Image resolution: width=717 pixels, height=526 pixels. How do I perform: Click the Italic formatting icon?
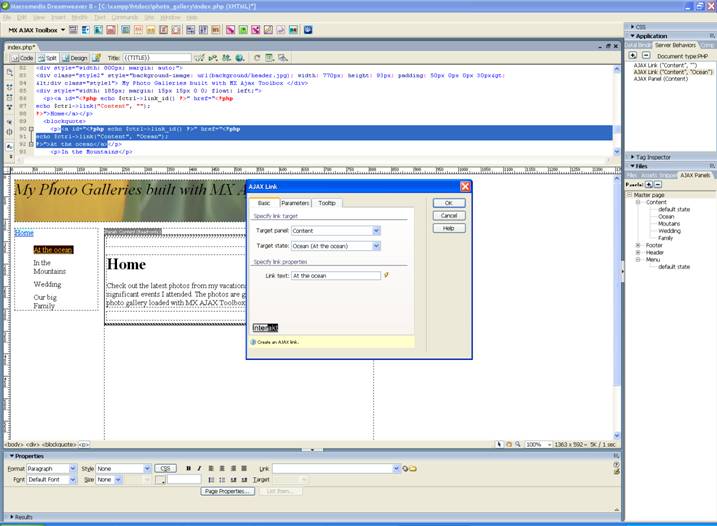(x=200, y=468)
